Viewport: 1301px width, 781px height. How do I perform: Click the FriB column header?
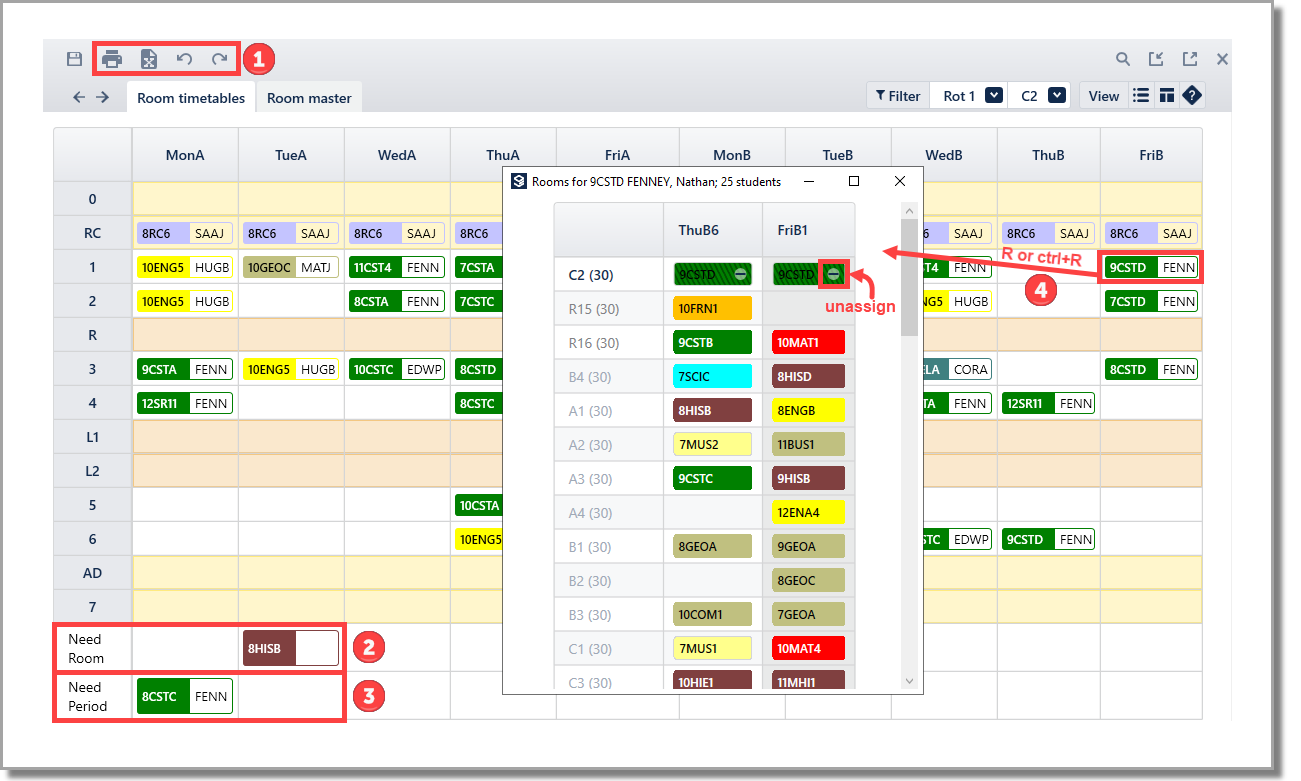pos(1151,155)
